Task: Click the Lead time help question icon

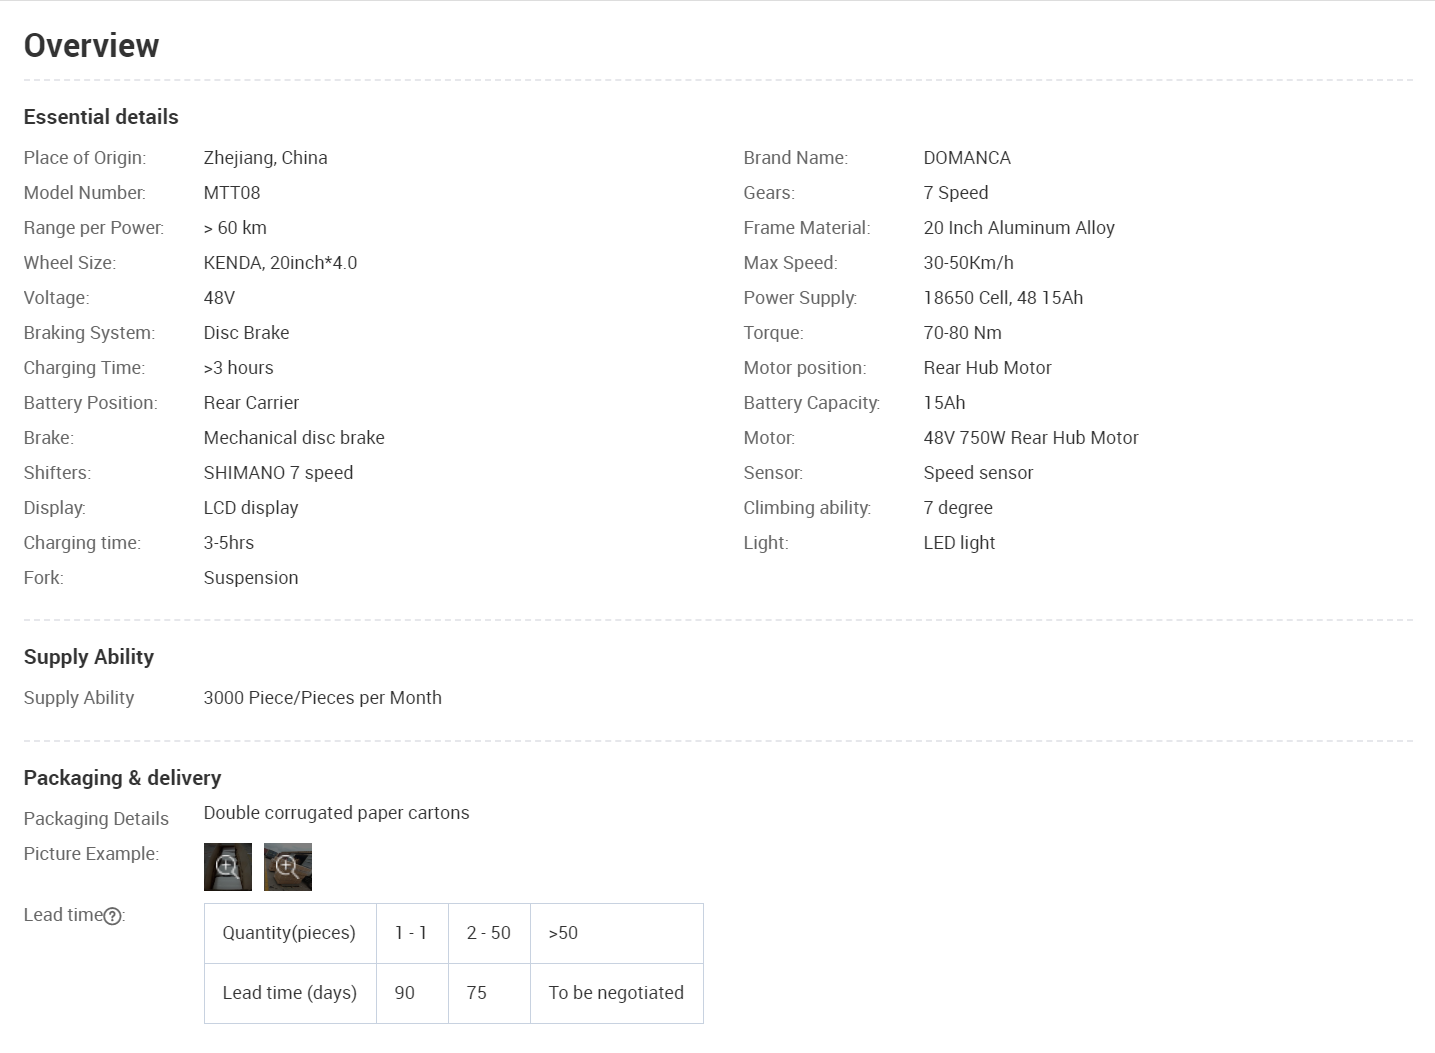Action: (x=113, y=916)
